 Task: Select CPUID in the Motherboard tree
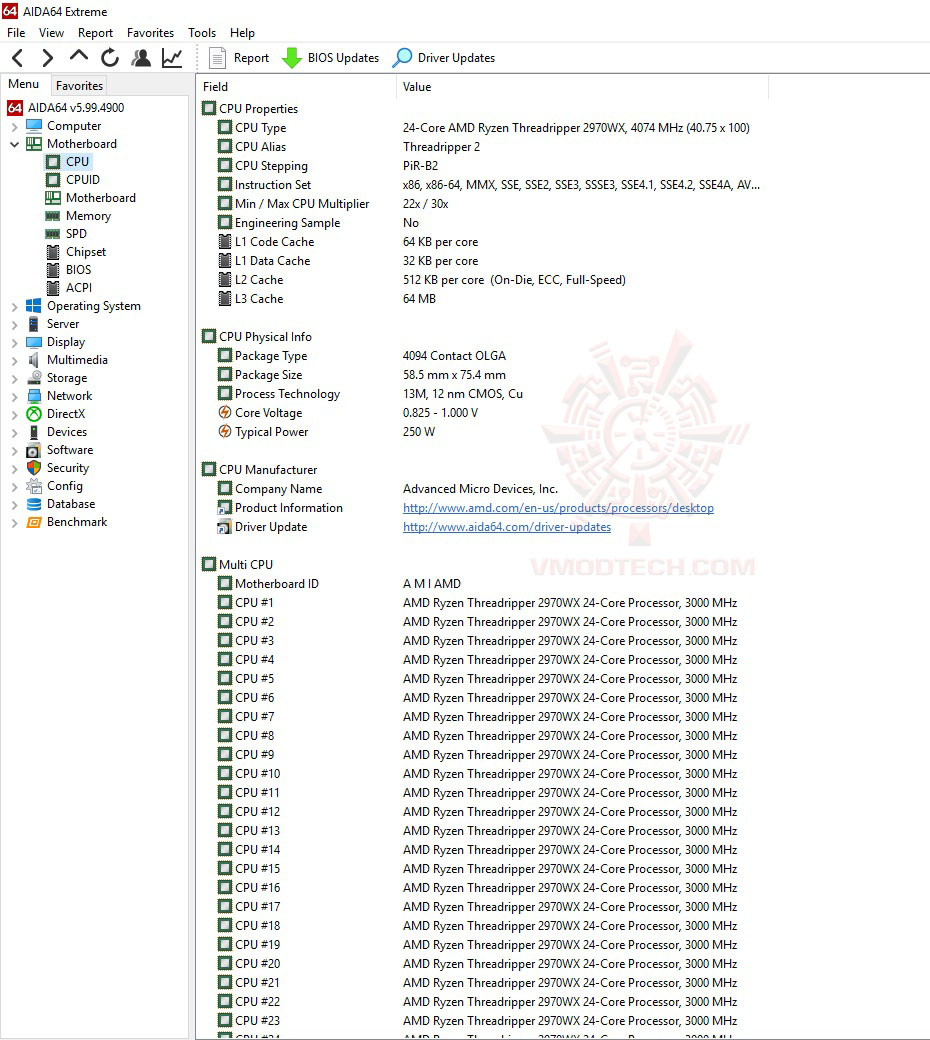tap(82, 180)
